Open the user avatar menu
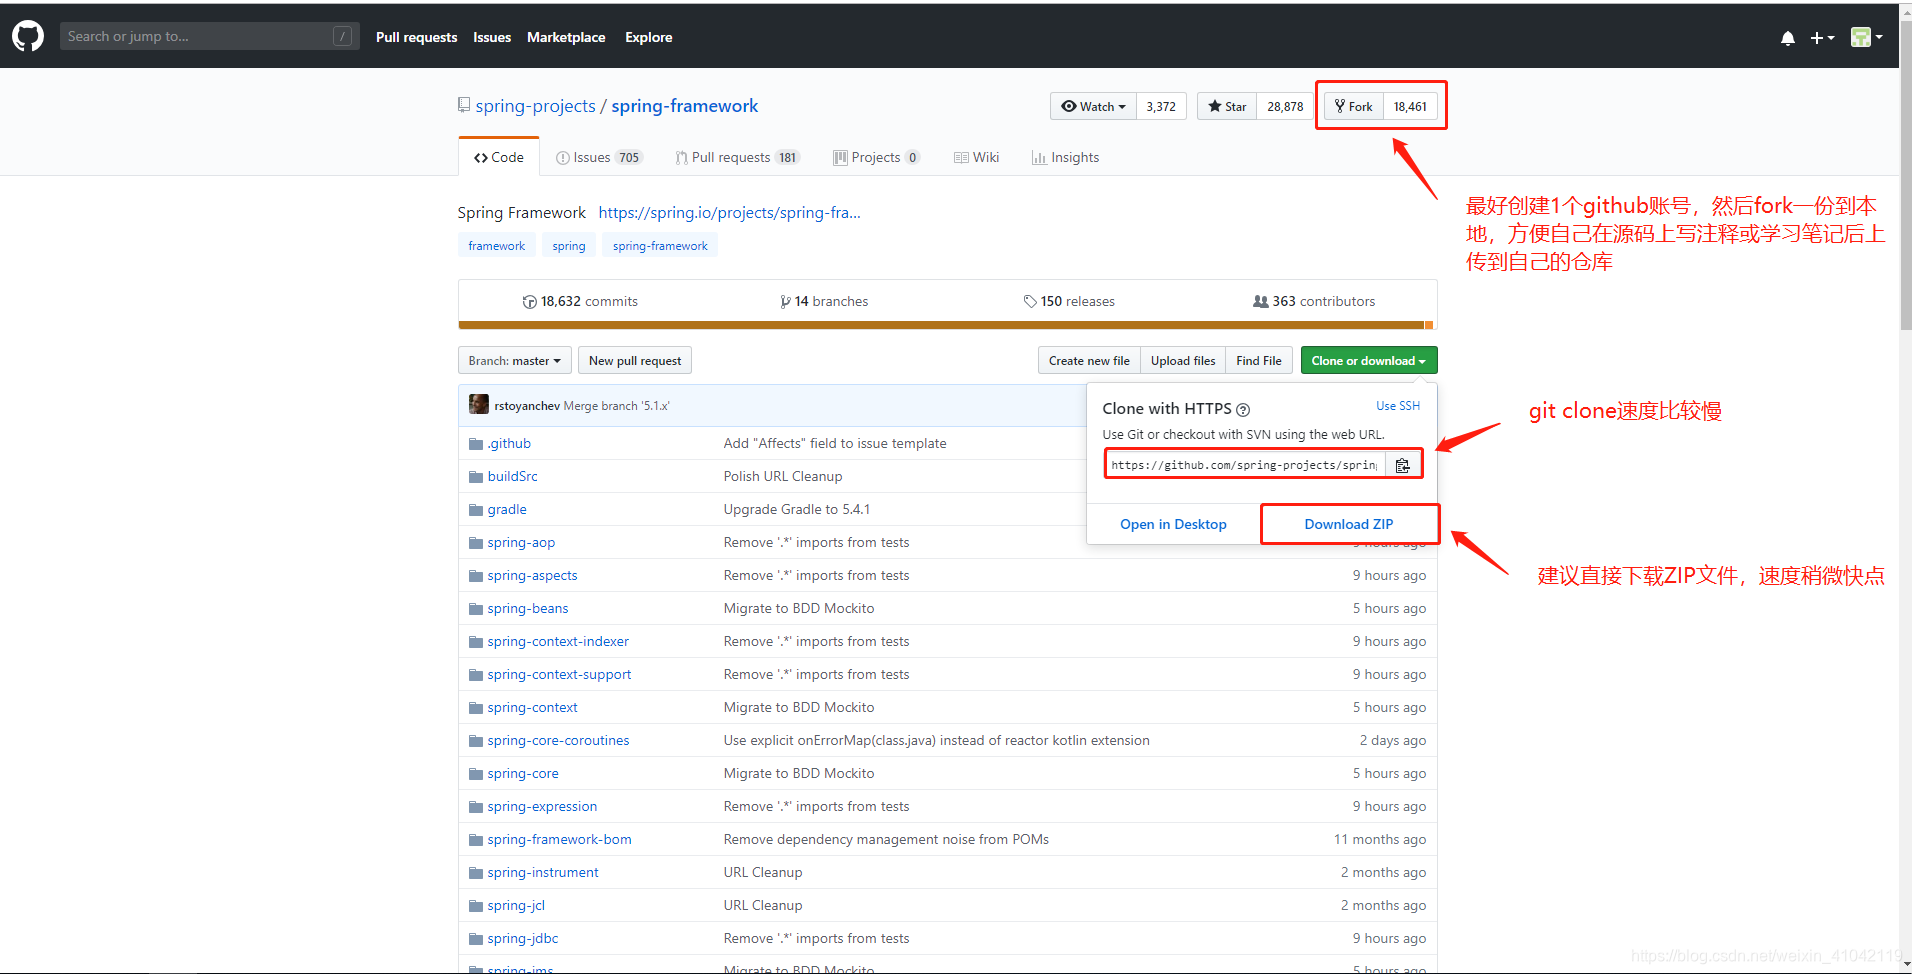The image size is (1912, 974). 1866,37
